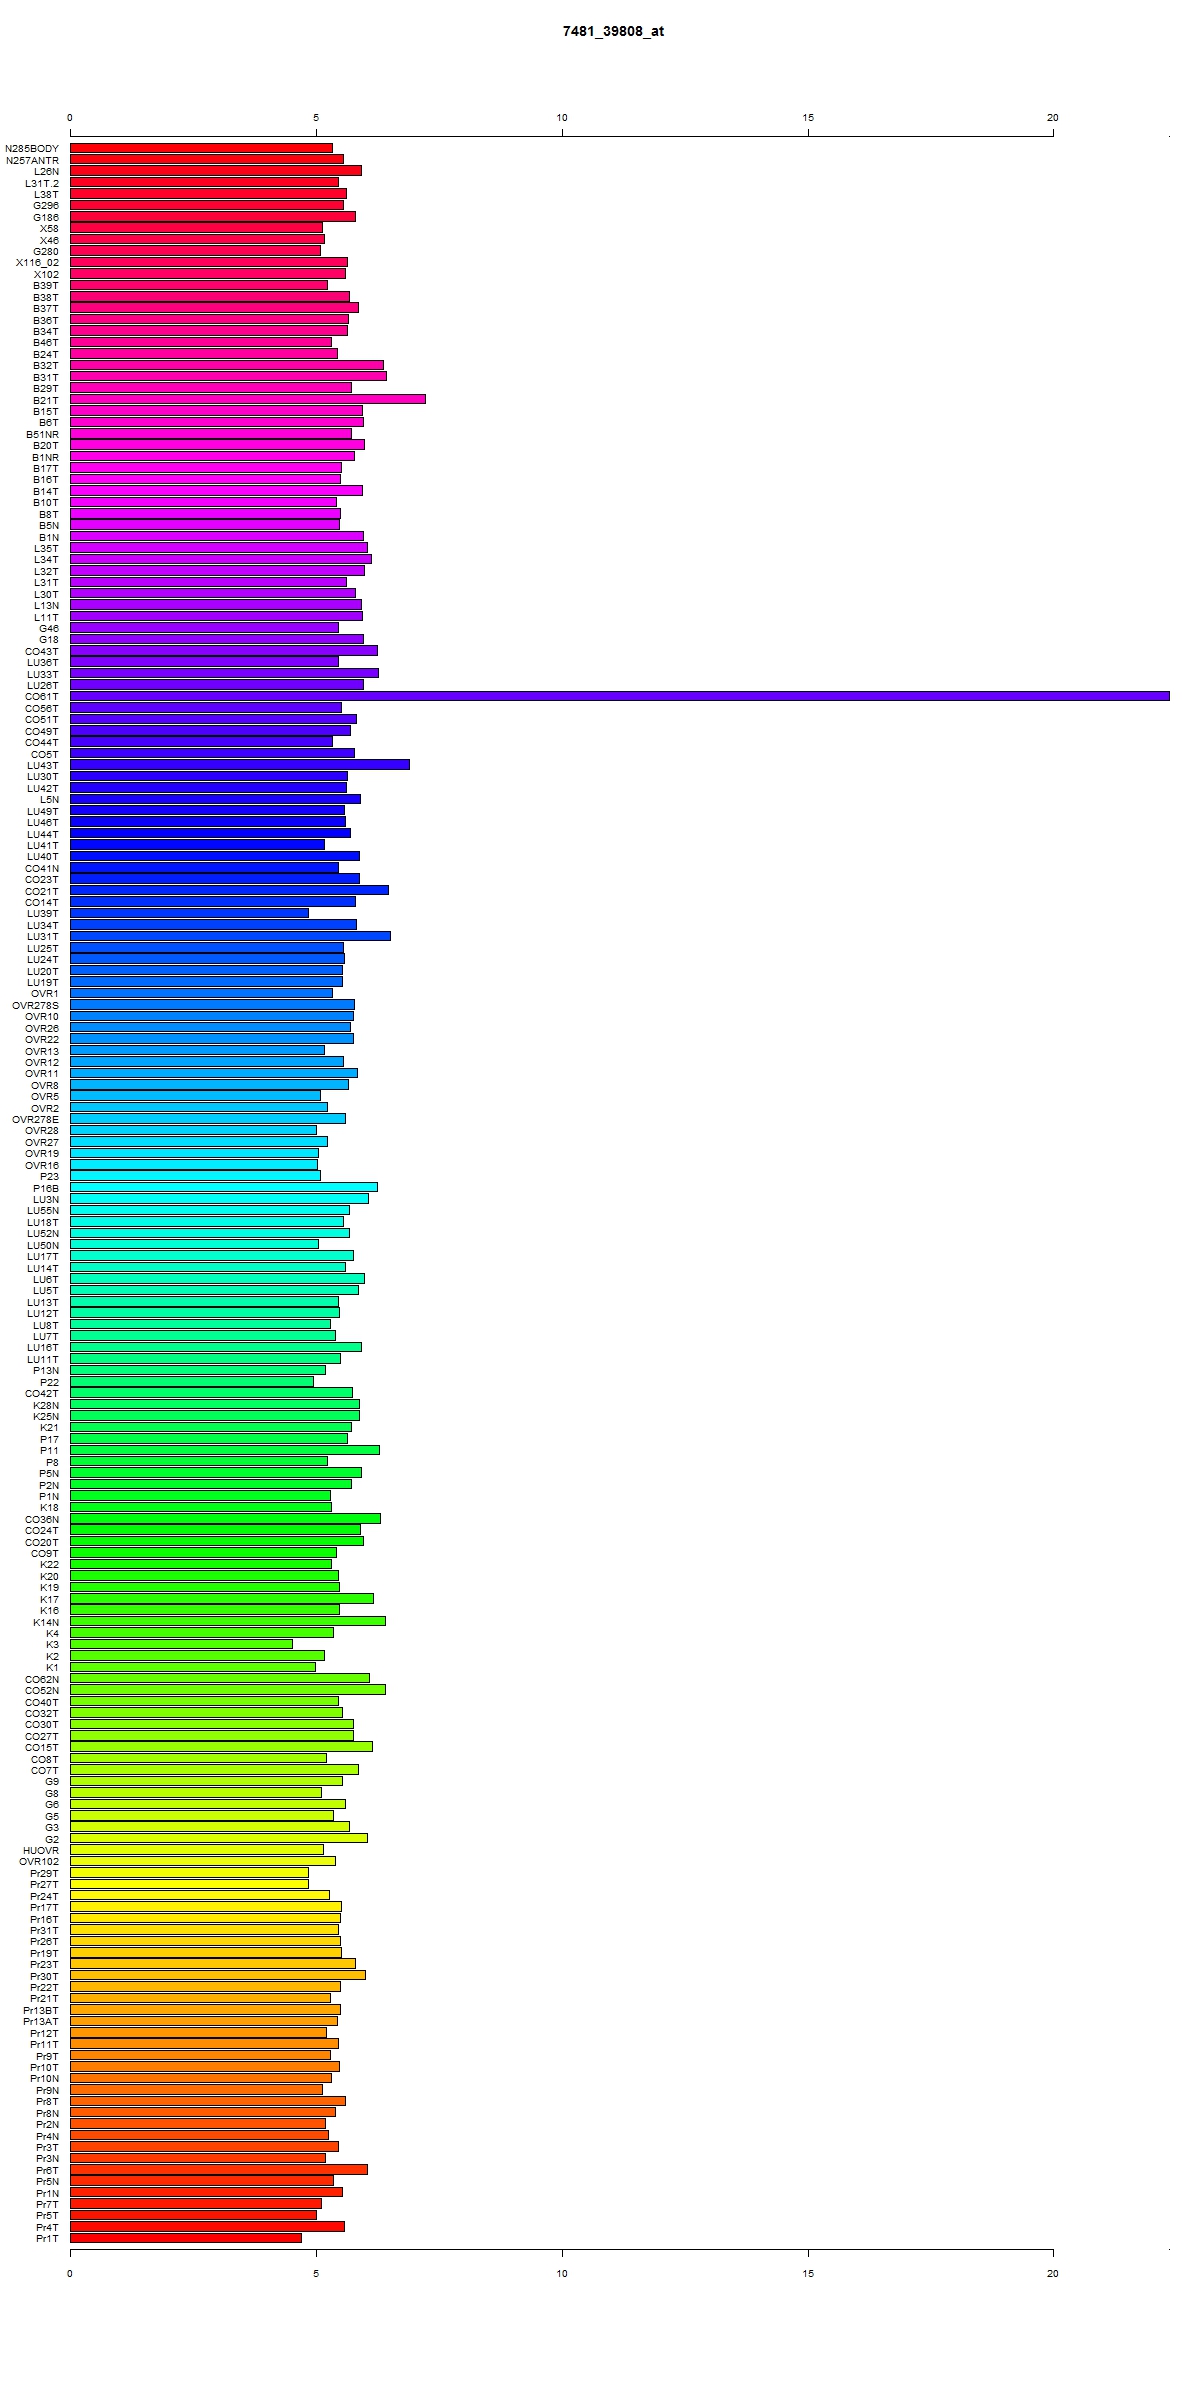Click the B21T sample label
1200x2400 pixels.
click(46, 400)
